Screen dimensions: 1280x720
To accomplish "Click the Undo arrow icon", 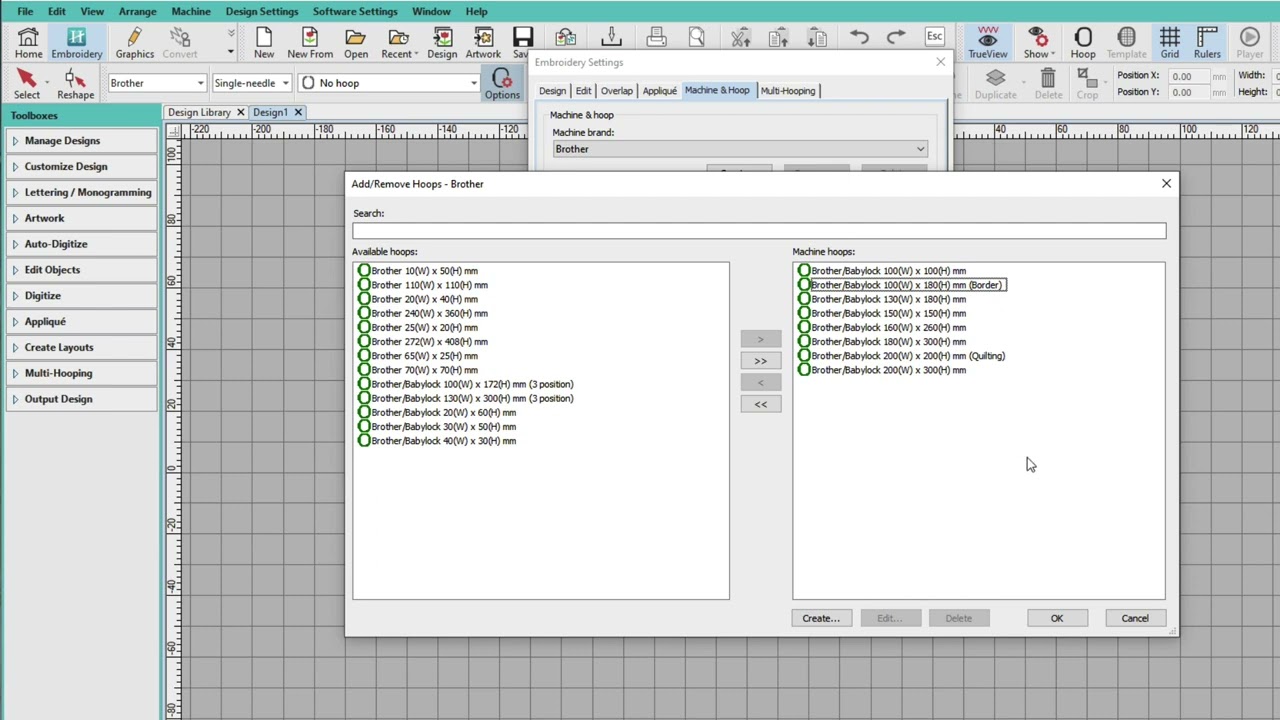I will (860, 38).
